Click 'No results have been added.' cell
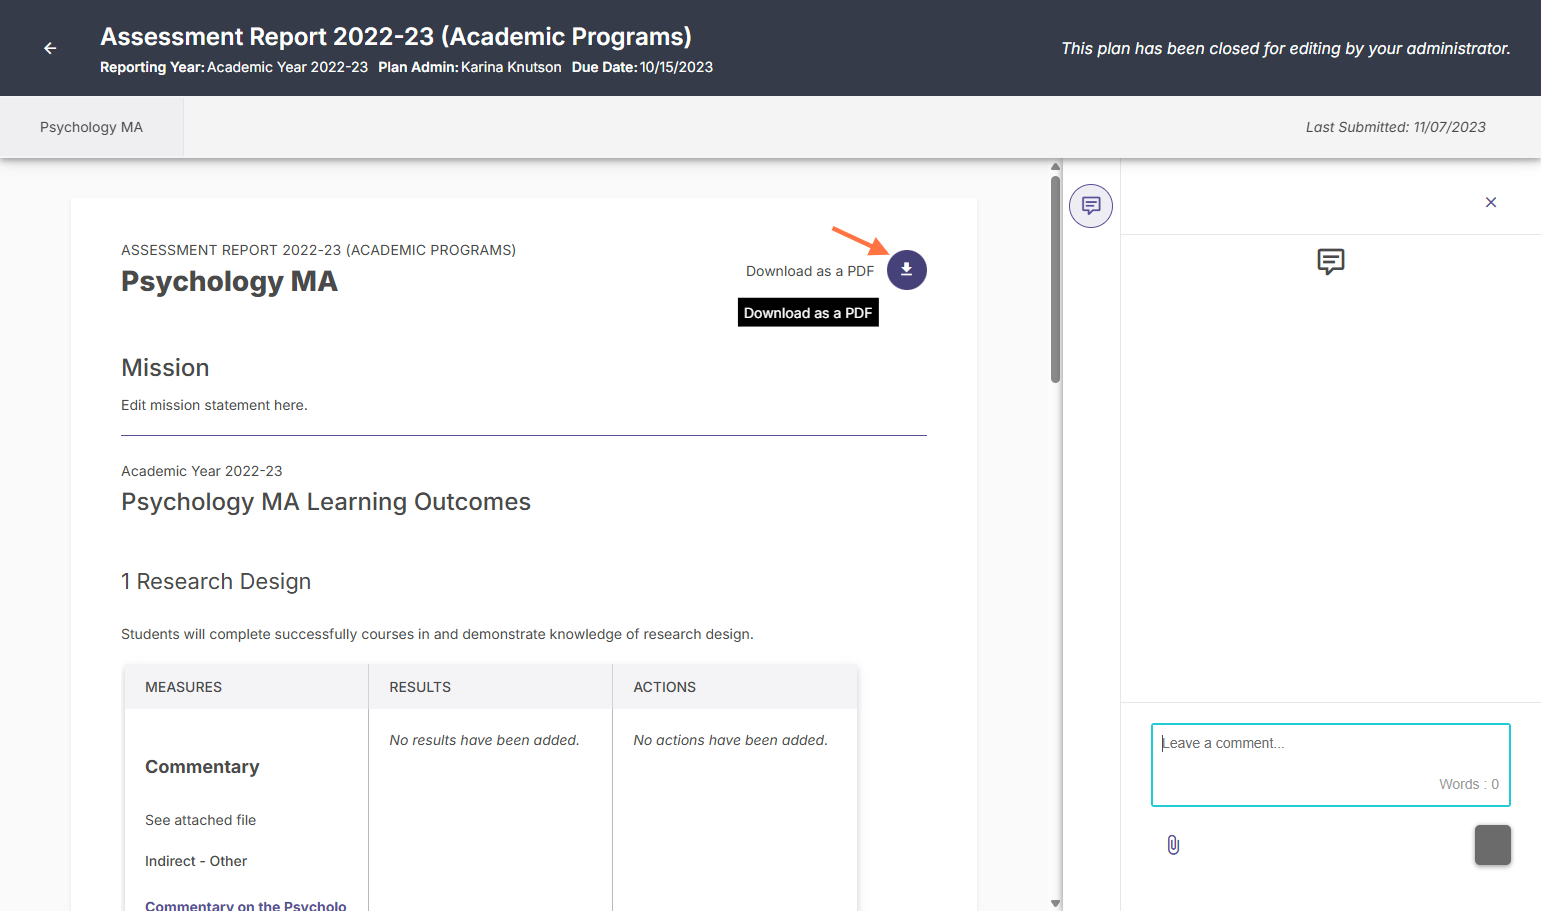This screenshot has height=911, width=1541. [x=484, y=740]
